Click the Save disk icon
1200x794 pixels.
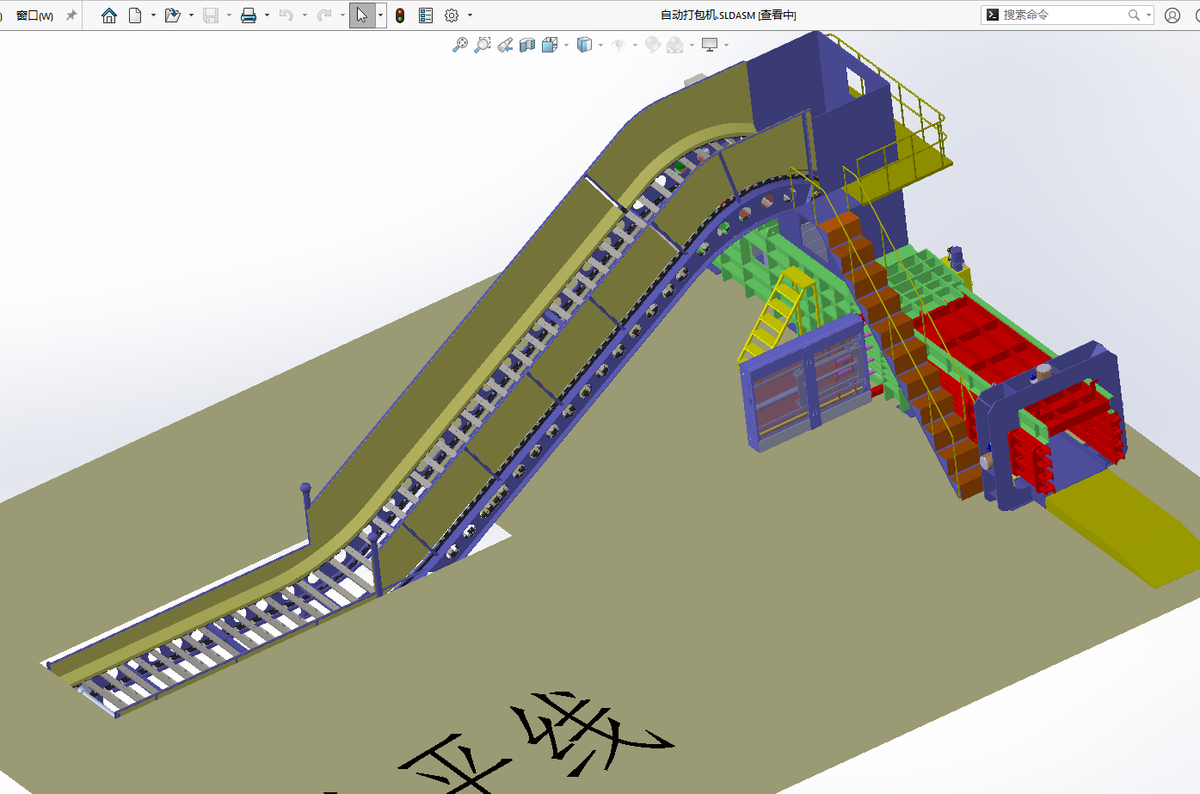(211, 15)
